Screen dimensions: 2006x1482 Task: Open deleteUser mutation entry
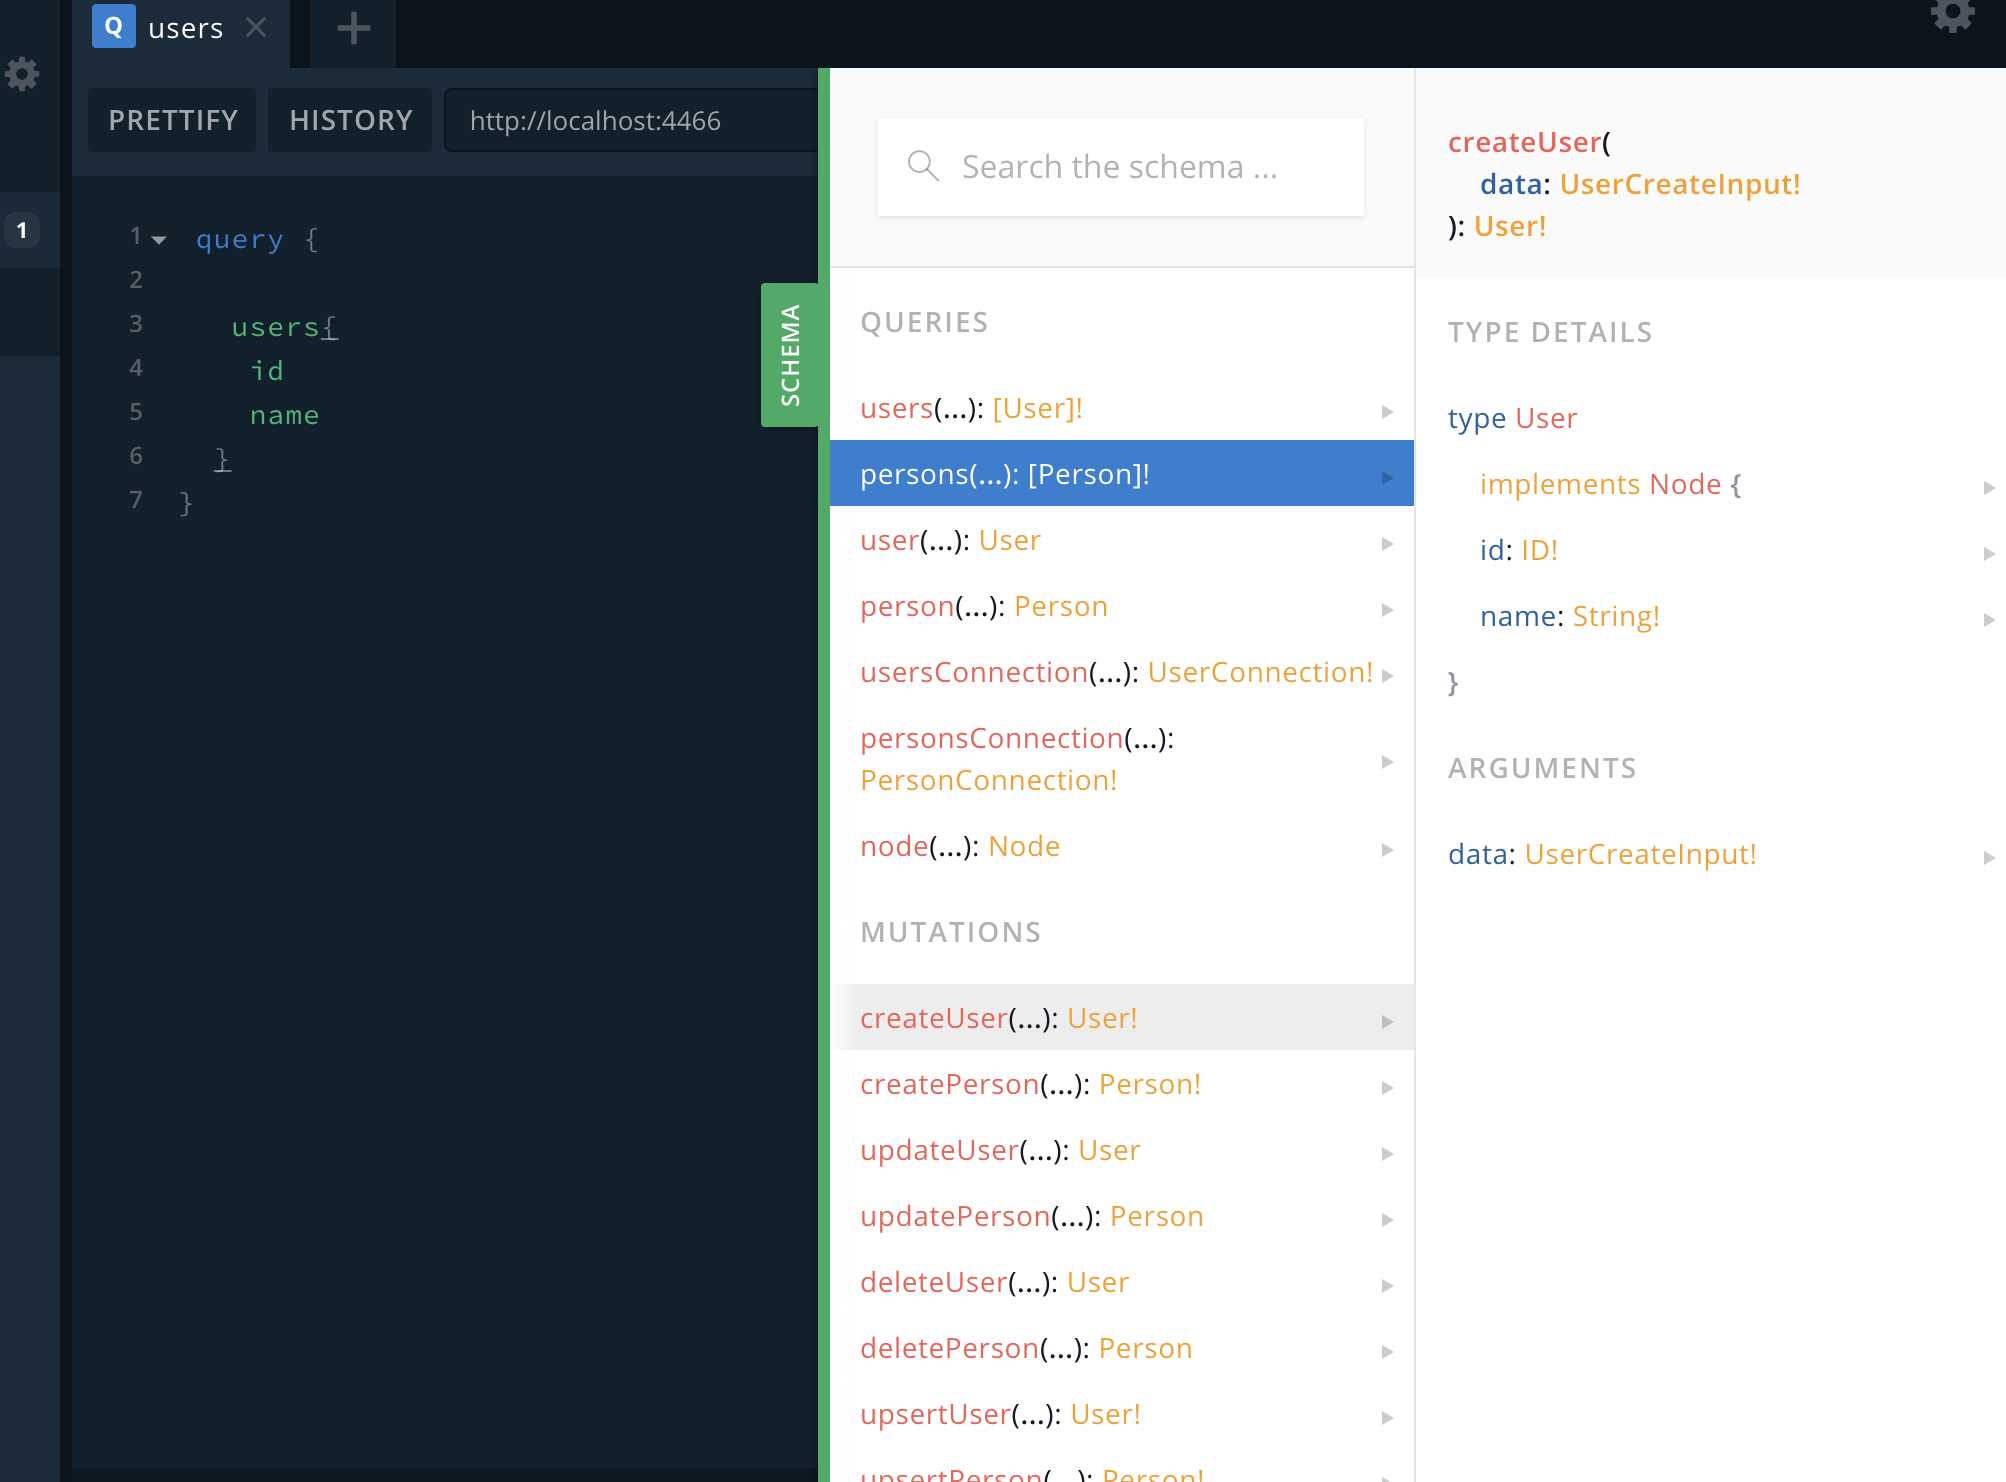[x=1122, y=1282]
